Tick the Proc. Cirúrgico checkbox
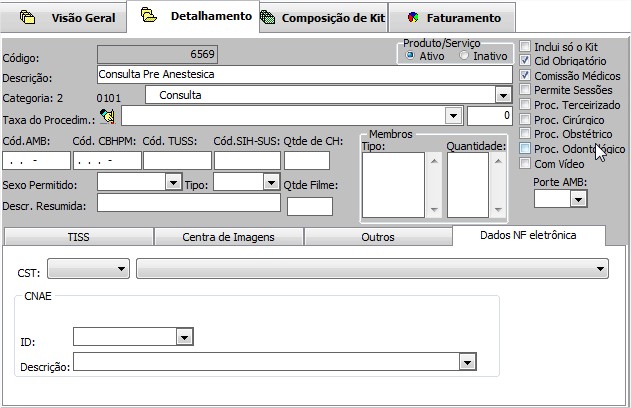 (525, 120)
